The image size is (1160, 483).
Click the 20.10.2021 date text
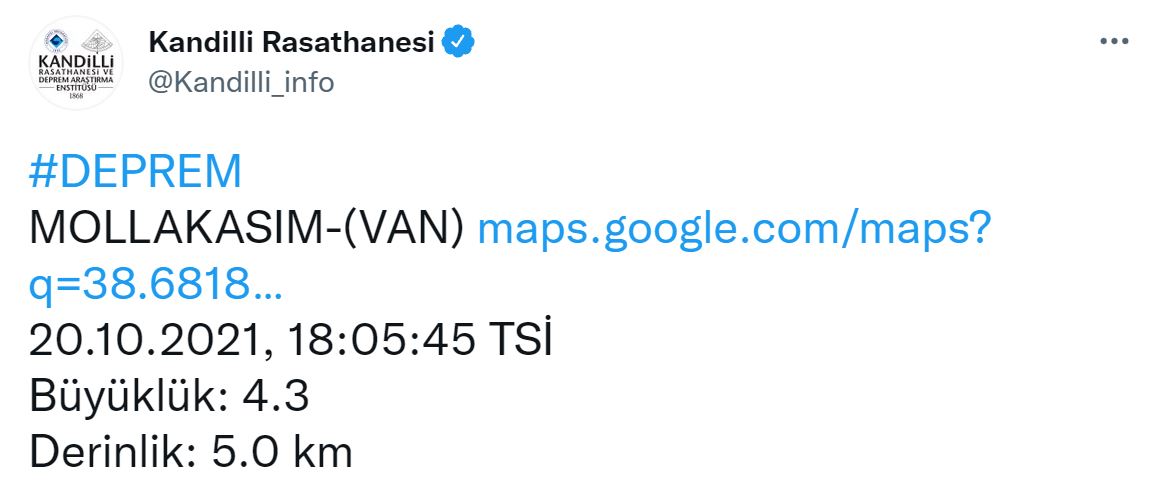[149, 342]
